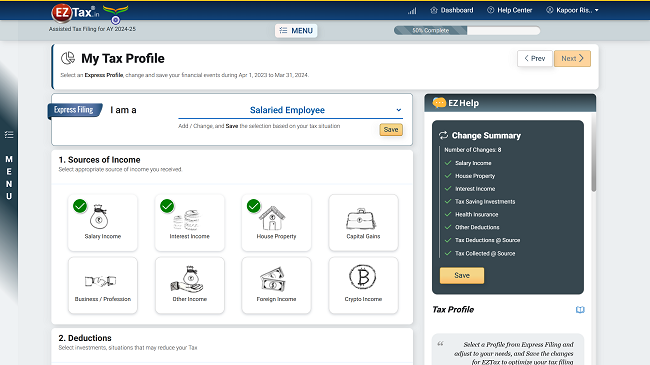Select the Crypto Income card
Viewport: 650px width, 365px height.
(x=363, y=285)
